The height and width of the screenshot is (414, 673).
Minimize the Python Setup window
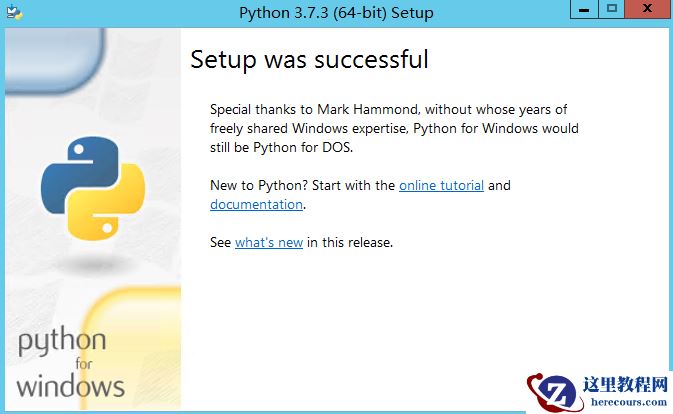[584, 9]
